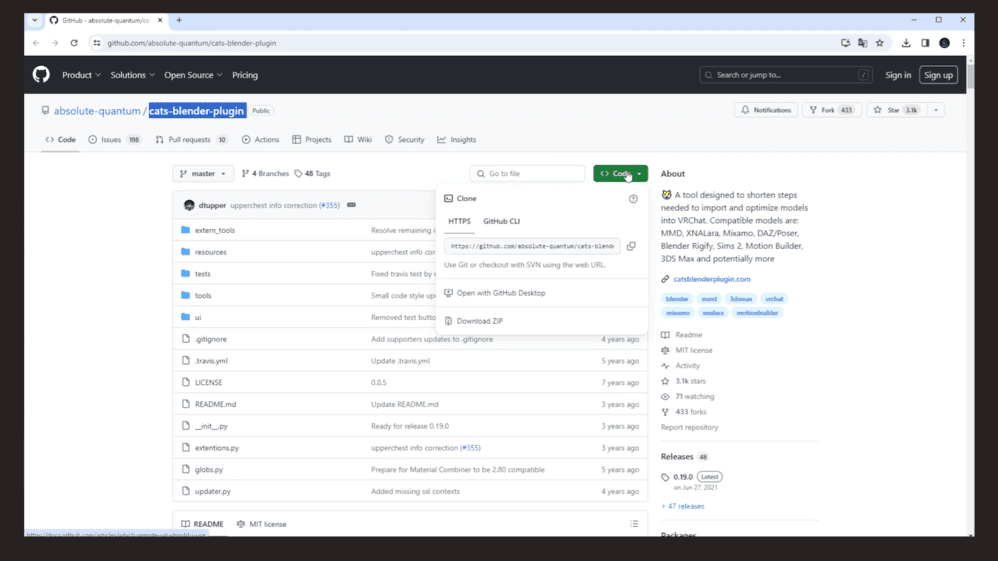Open the browser downloads icon
998x561 pixels.
click(906, 43)
